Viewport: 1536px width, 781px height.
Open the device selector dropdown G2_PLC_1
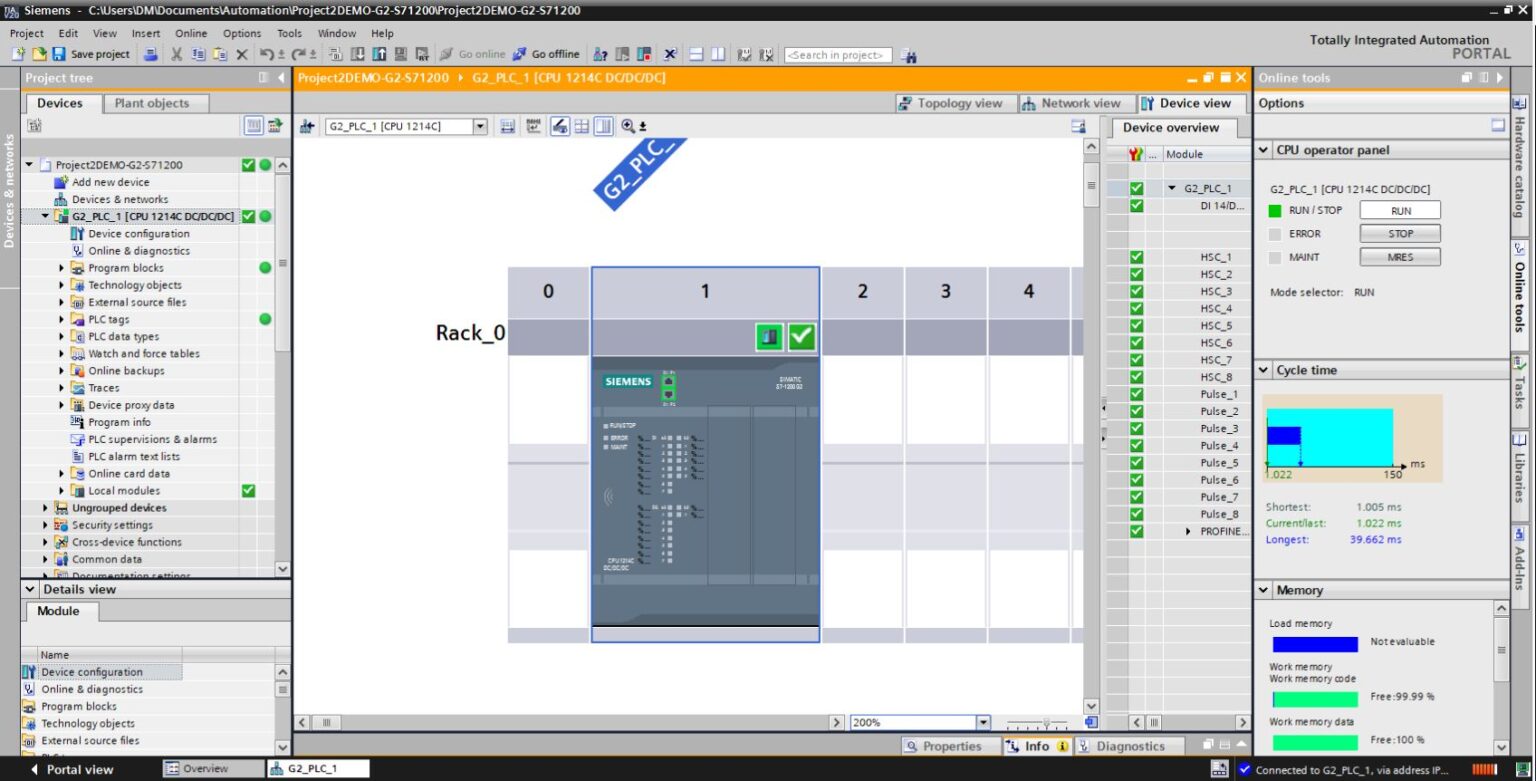(x=479, y=126)
